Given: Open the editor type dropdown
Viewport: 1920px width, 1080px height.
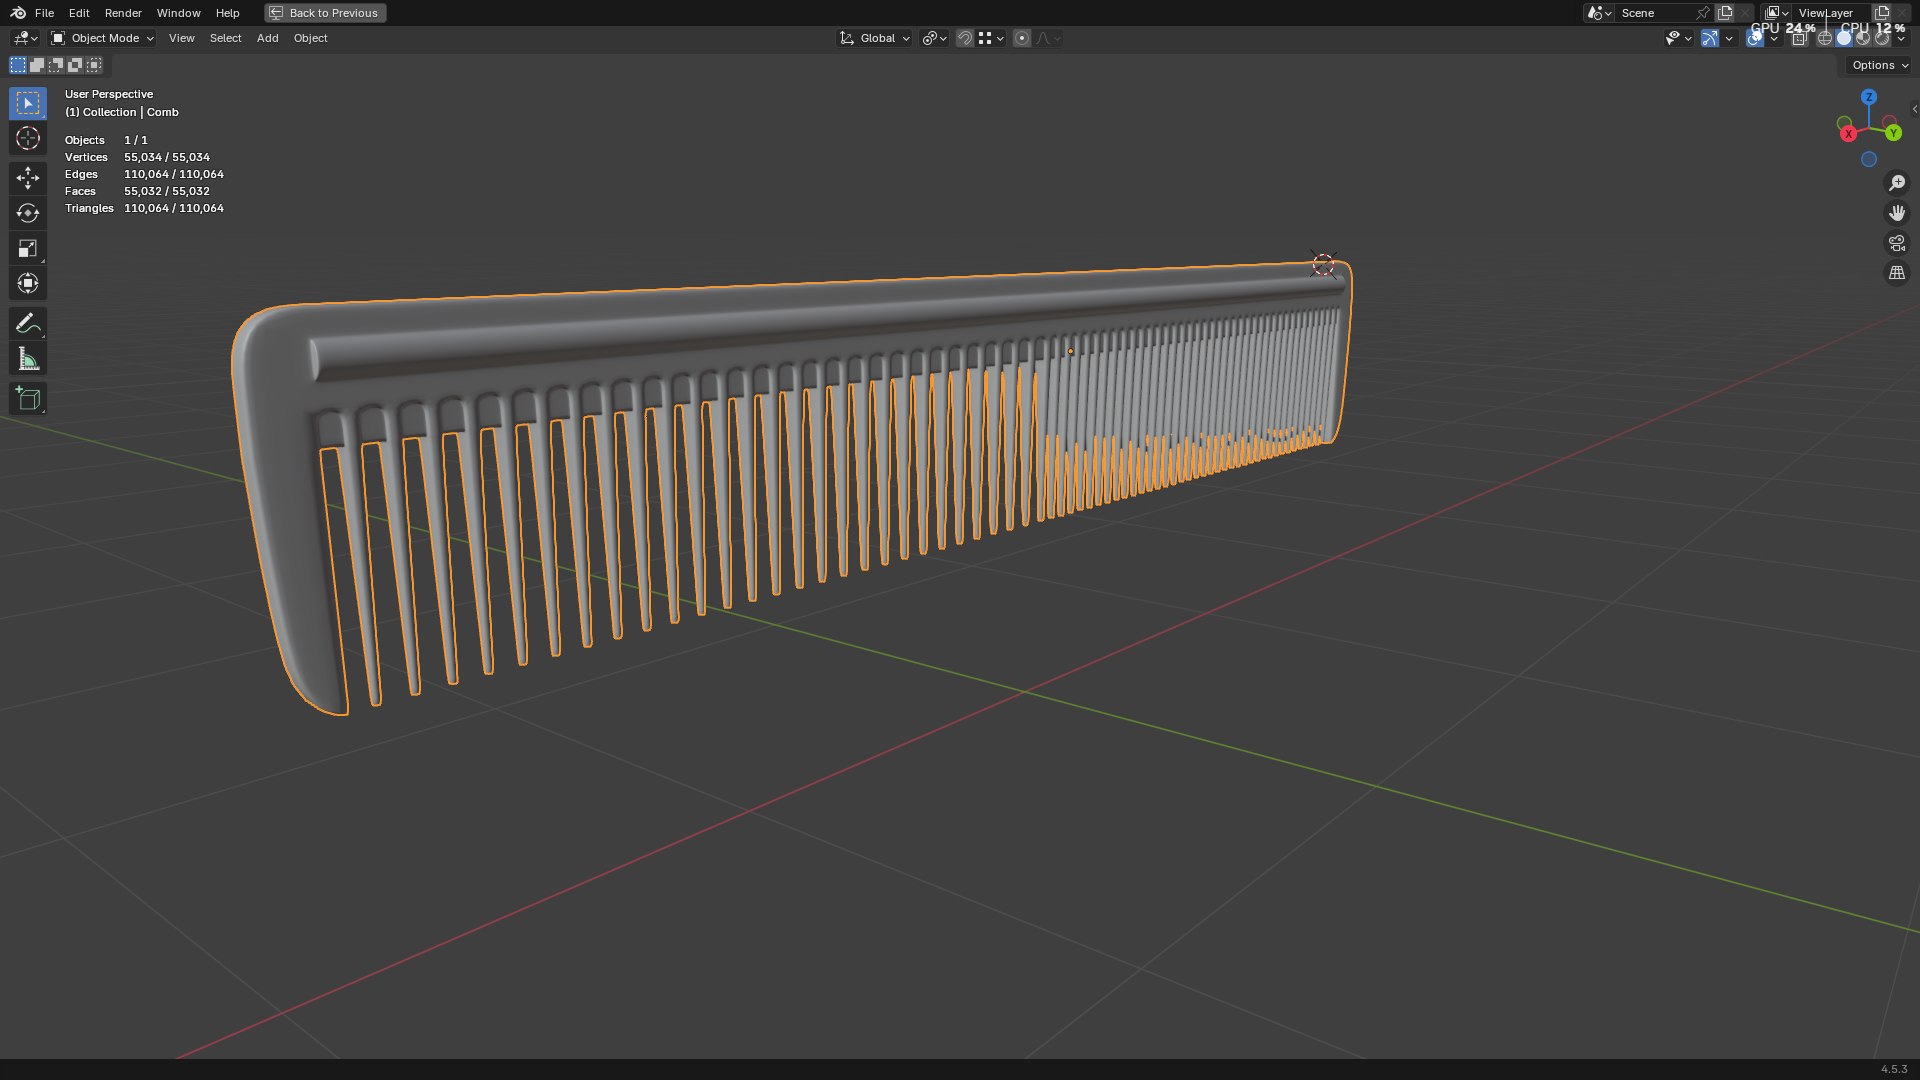Looking at the screenshot, I should pos(25,38).
